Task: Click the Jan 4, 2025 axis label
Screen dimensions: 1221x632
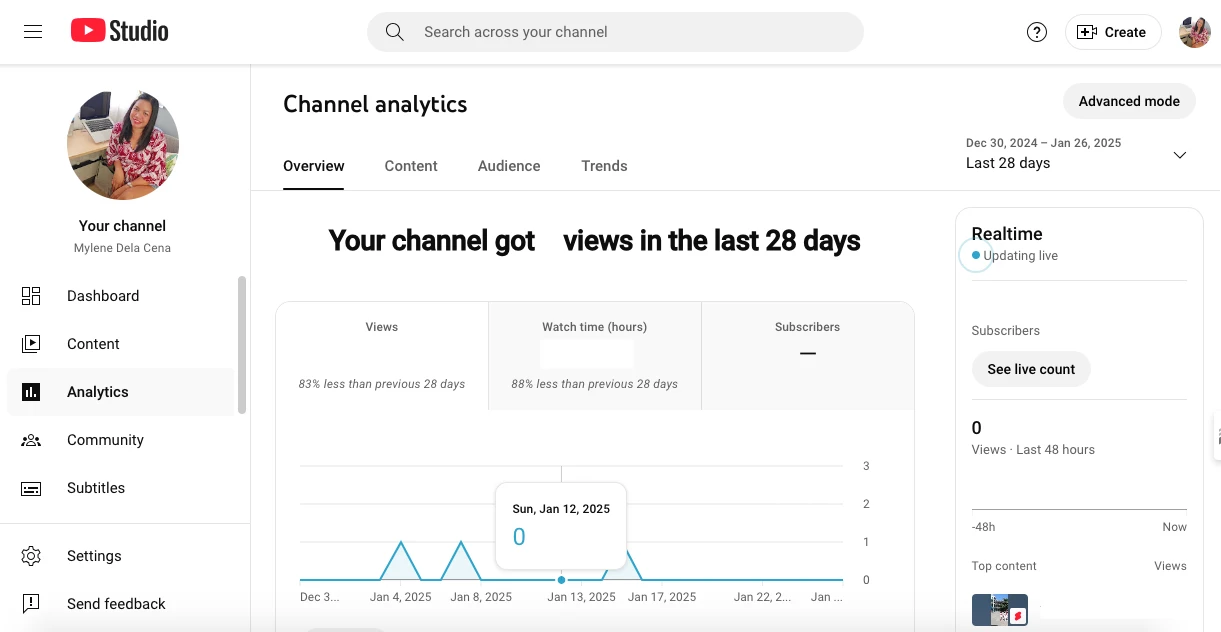Action: click(401, 597)
